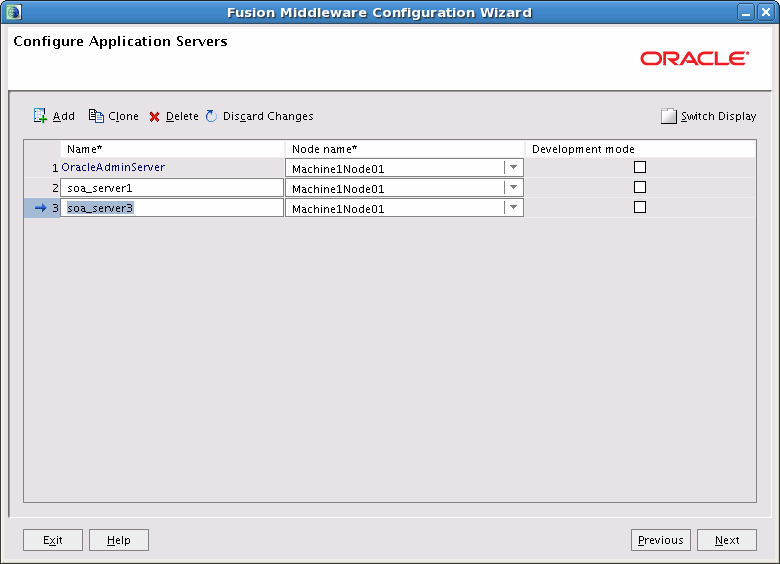Viewport: 780px width, 564px height.
Task: Click the soa_server1 name field
Action: (x=172, y=188)
